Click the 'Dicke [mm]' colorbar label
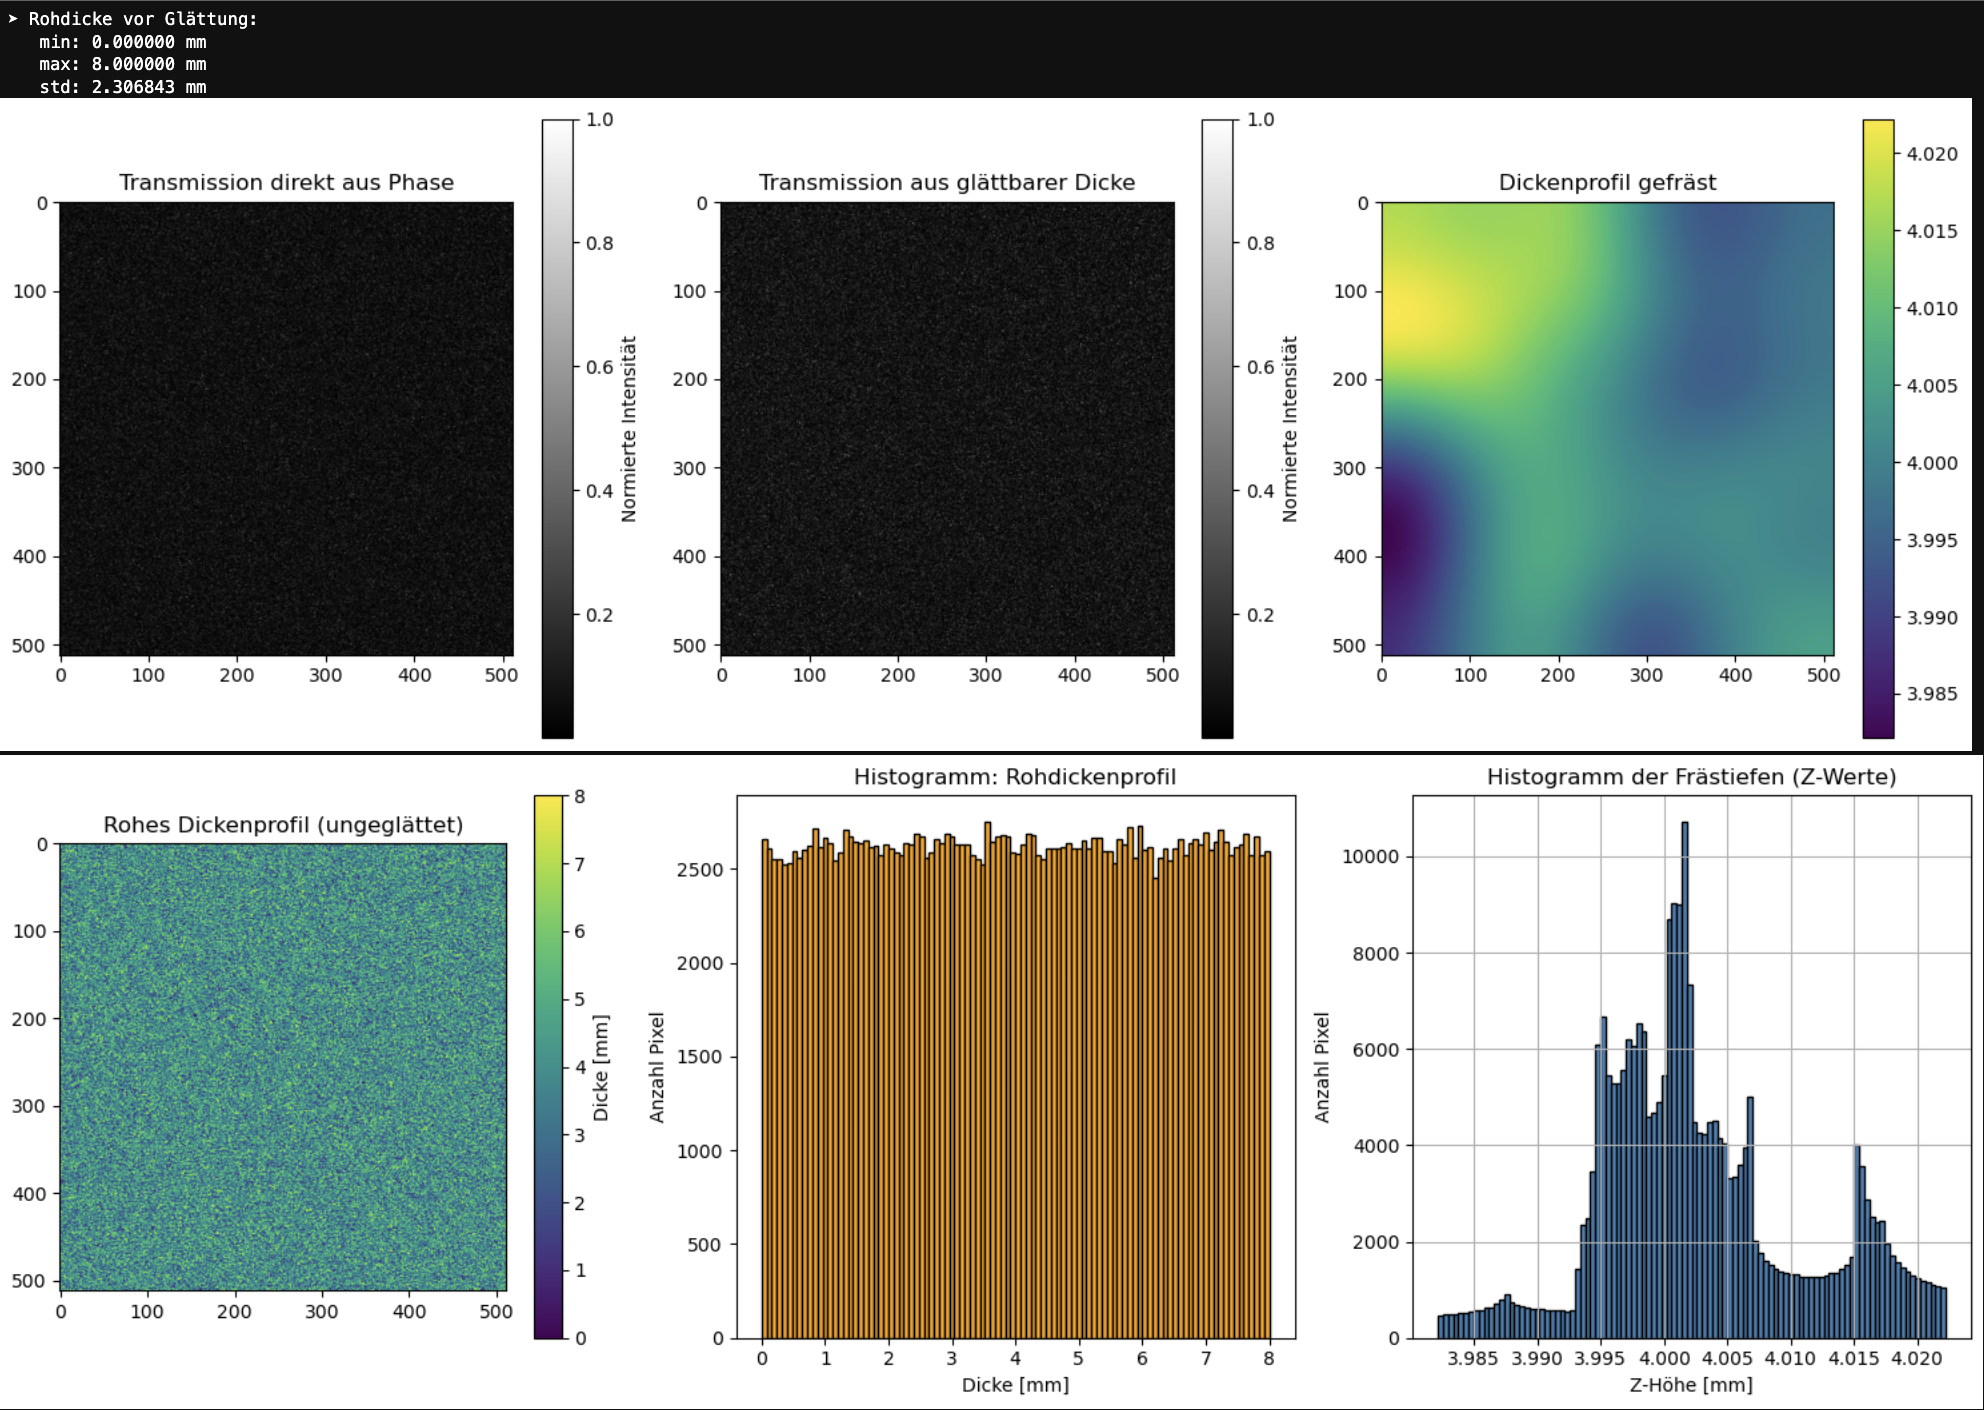Viewport: 1984px width, 1410px height. coord(601,1068)
